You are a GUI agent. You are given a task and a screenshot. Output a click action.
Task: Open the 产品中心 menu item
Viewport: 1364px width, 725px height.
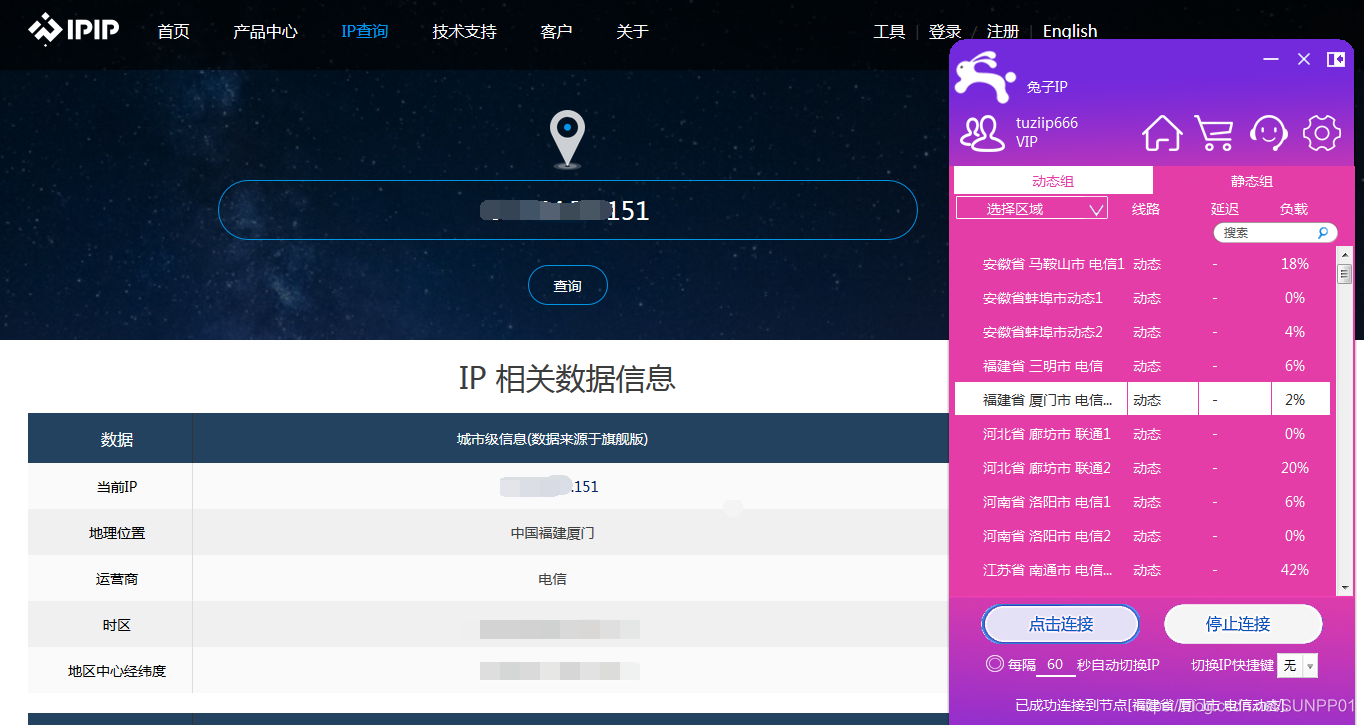(265, 31)
